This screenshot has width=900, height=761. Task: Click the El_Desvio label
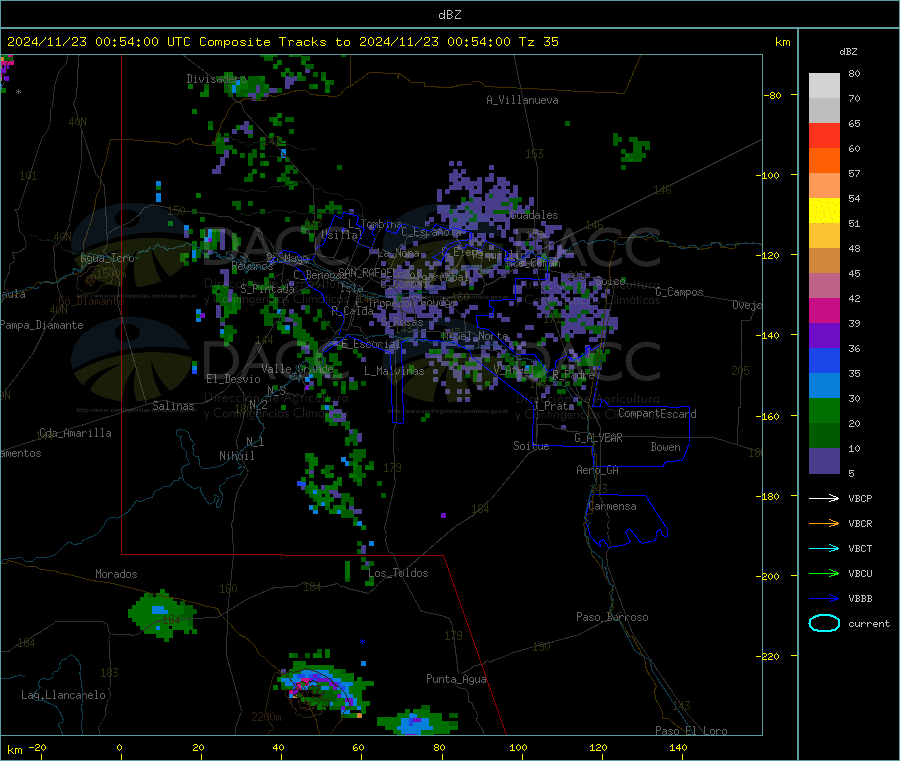pos(233,379)
